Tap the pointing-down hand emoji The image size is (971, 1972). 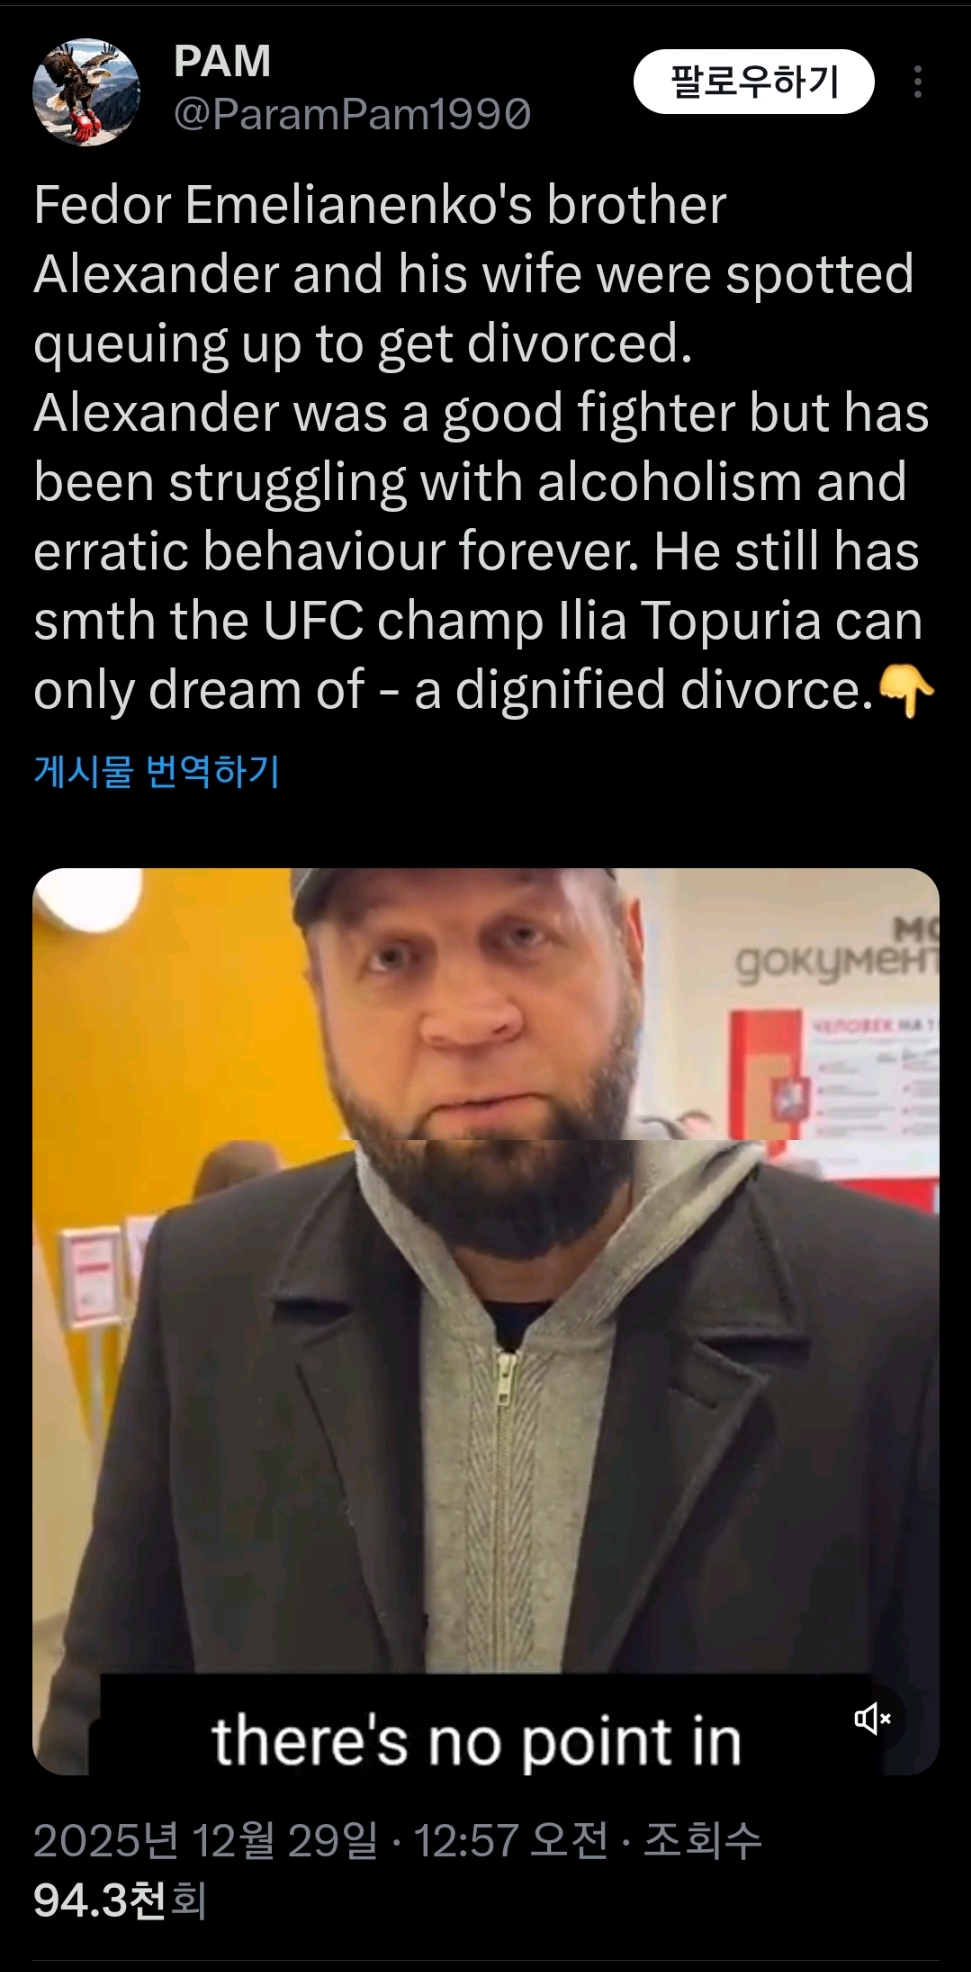click(x=907, y=691)
